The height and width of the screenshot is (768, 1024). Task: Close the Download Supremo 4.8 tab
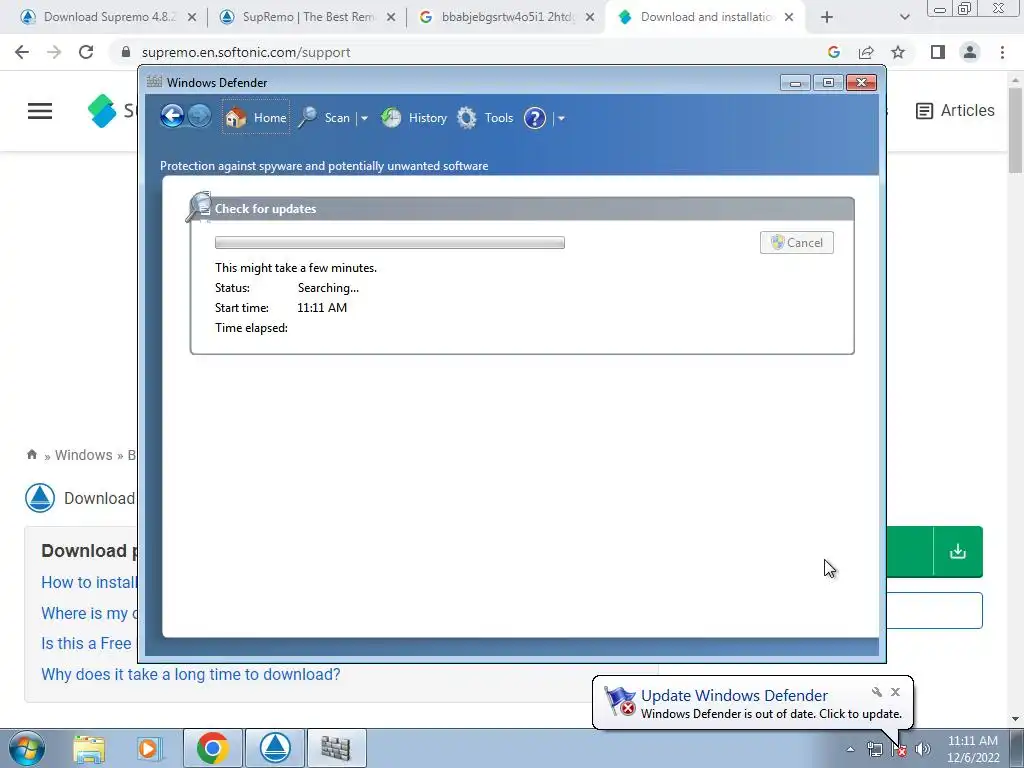pyautogui.click(x=192, y=18)
